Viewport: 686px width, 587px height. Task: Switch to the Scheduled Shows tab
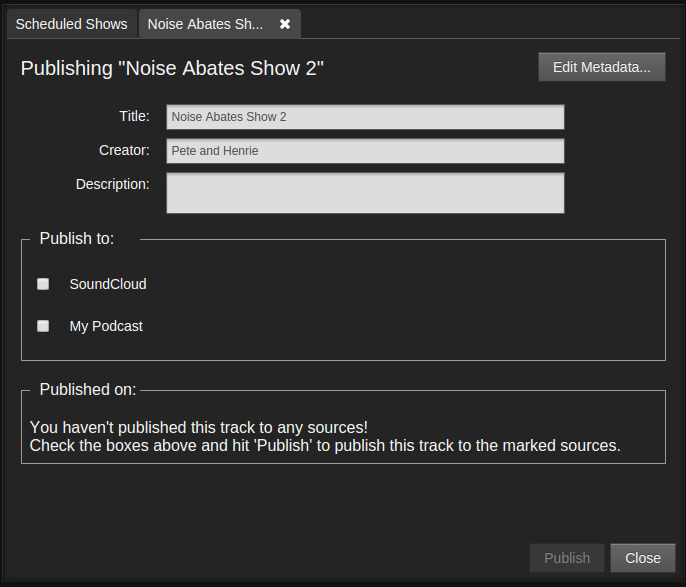pyautogui.click(x=71, y=24)
